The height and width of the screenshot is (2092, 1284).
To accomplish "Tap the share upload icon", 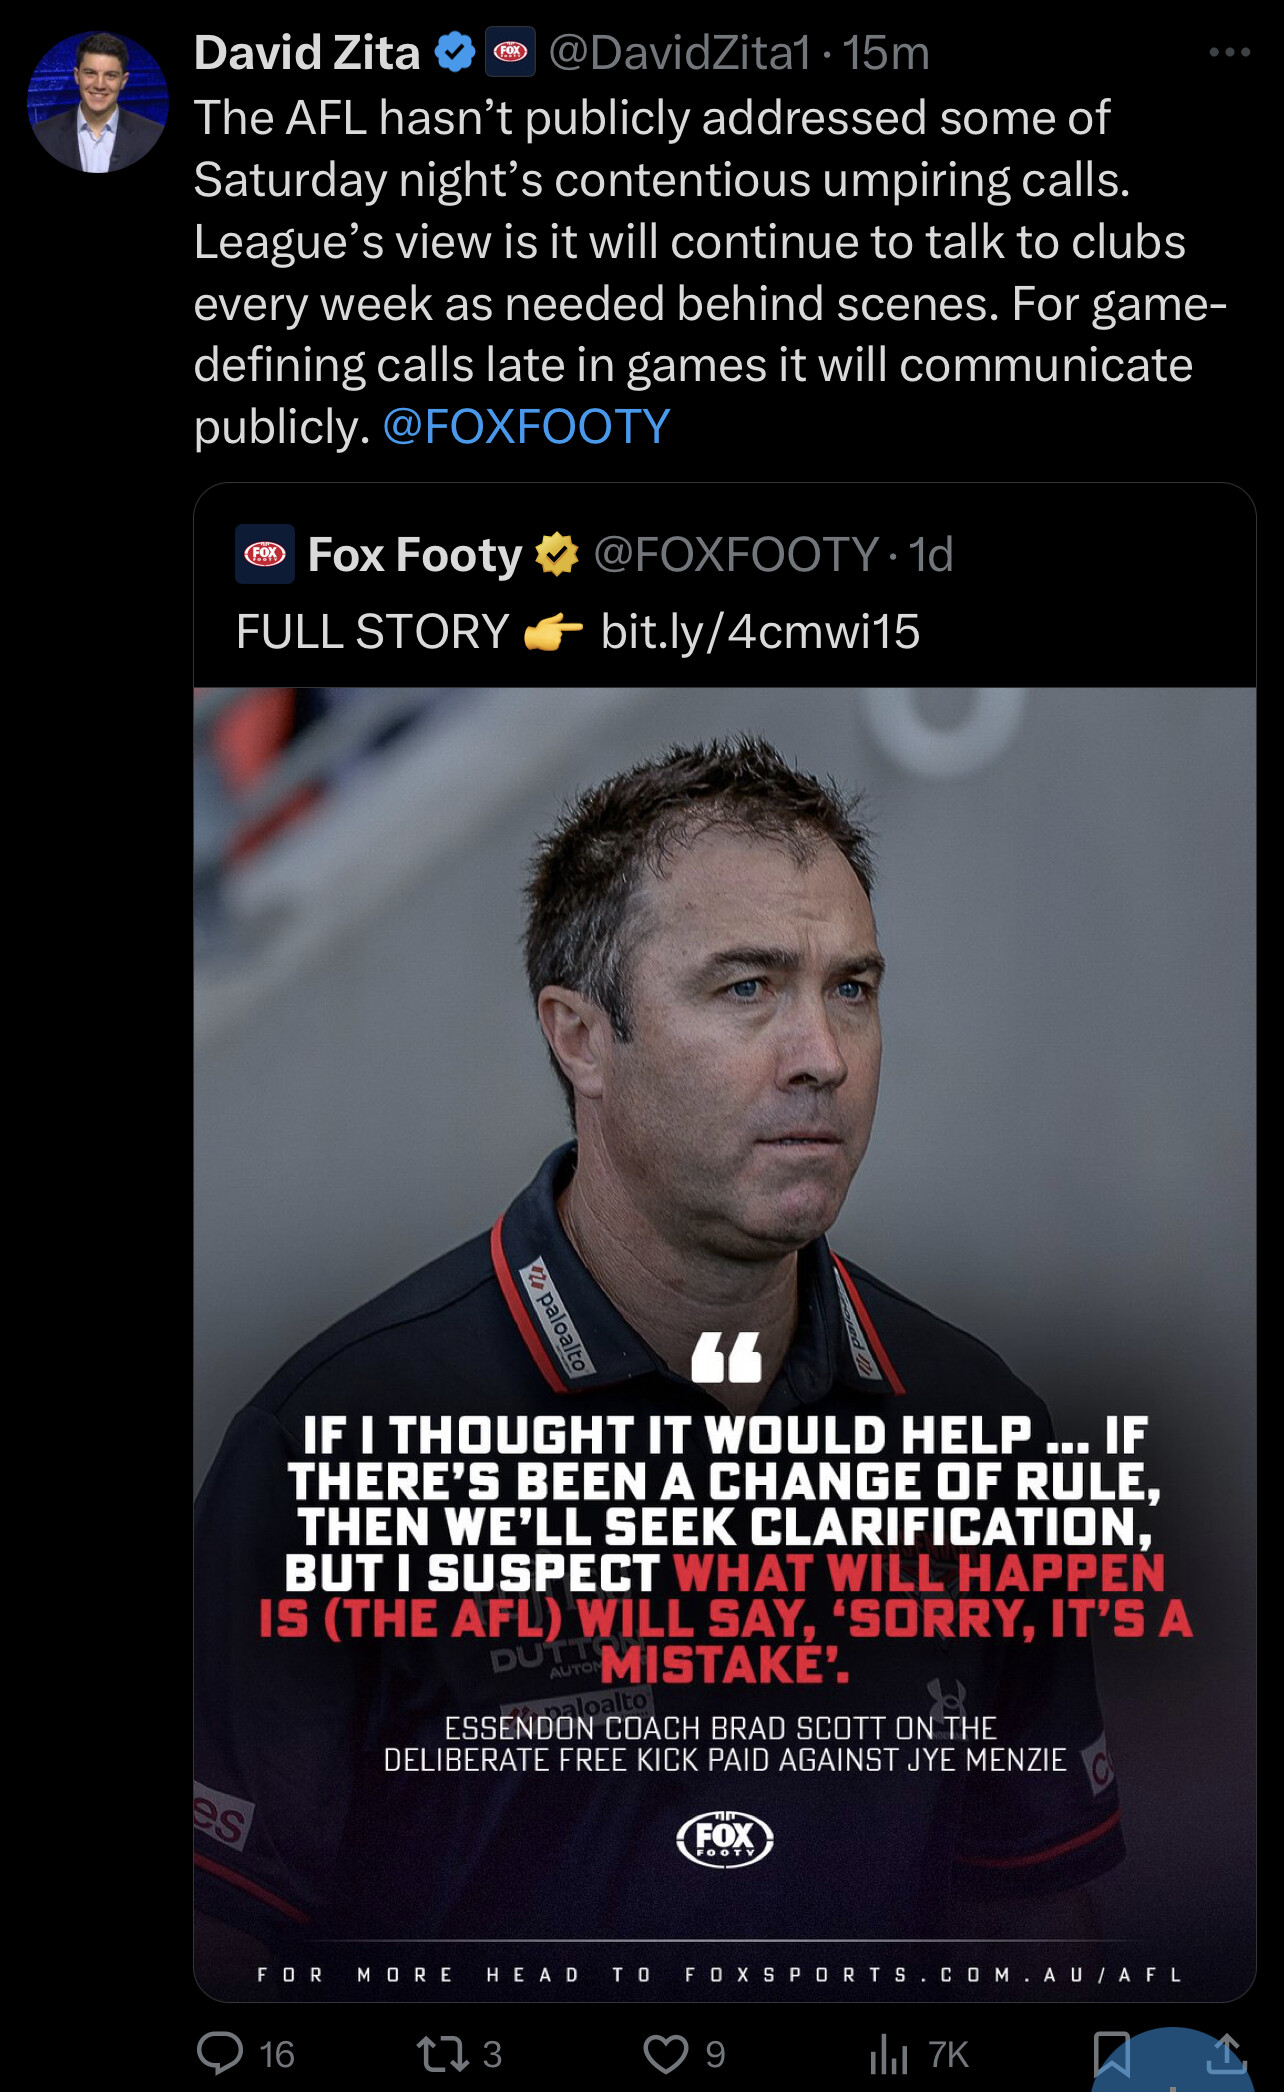I will pyautogui.click(x=1227, y=2054).
